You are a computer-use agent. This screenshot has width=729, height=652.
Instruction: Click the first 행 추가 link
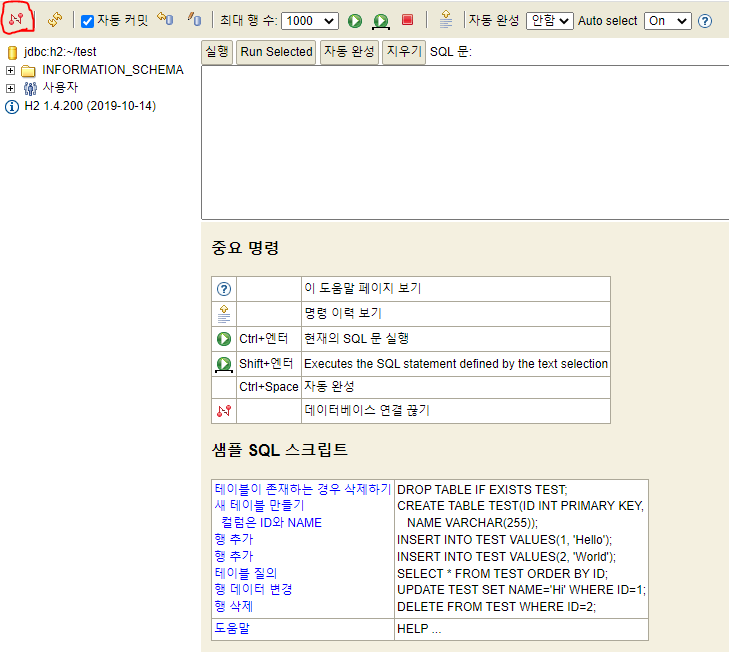(234, 539)
